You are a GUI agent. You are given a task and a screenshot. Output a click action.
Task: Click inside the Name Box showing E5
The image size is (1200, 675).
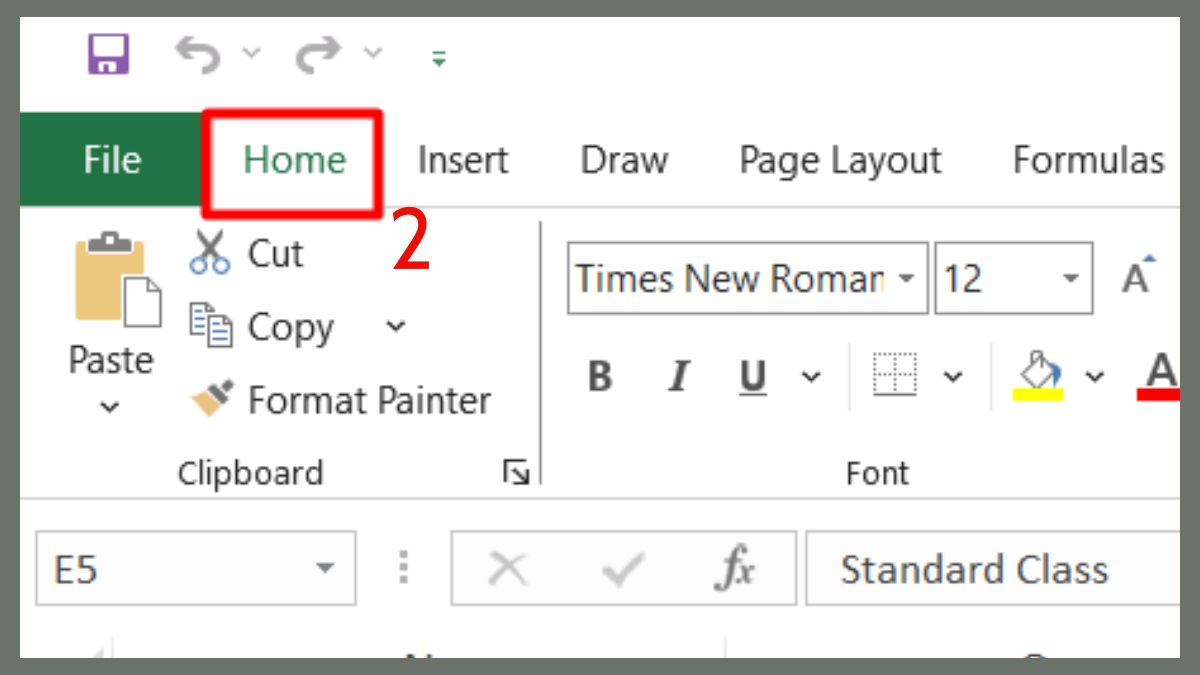tap(160, 567)
